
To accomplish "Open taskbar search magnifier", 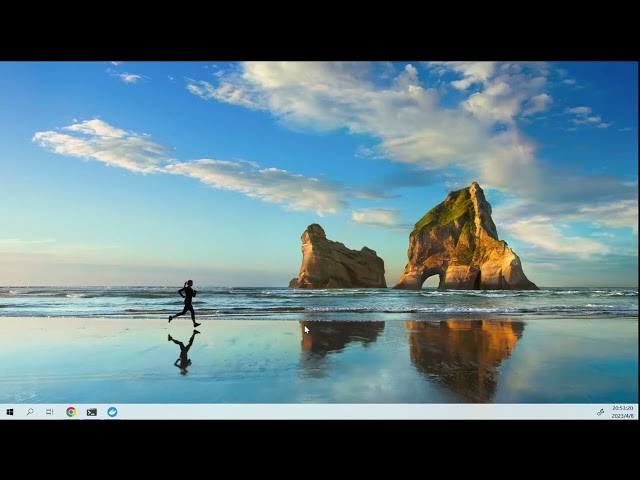I will (x=30, y=412).
